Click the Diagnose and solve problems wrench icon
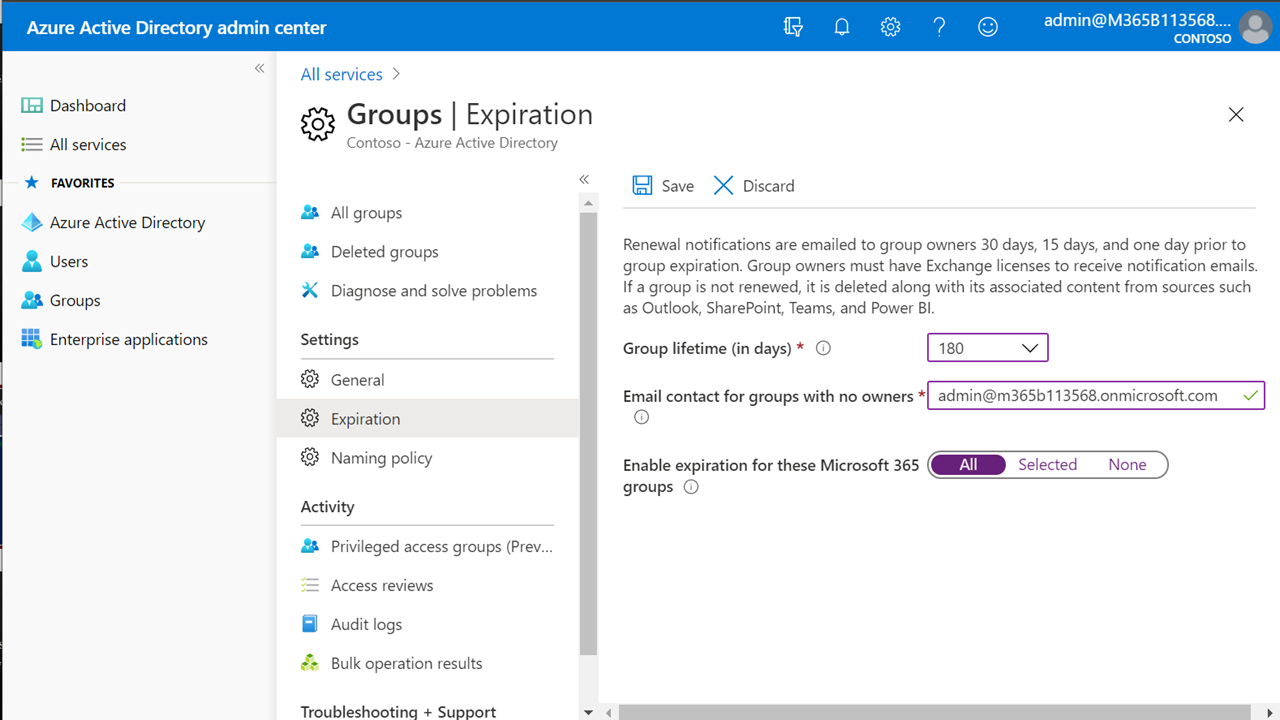 point(310,290)
